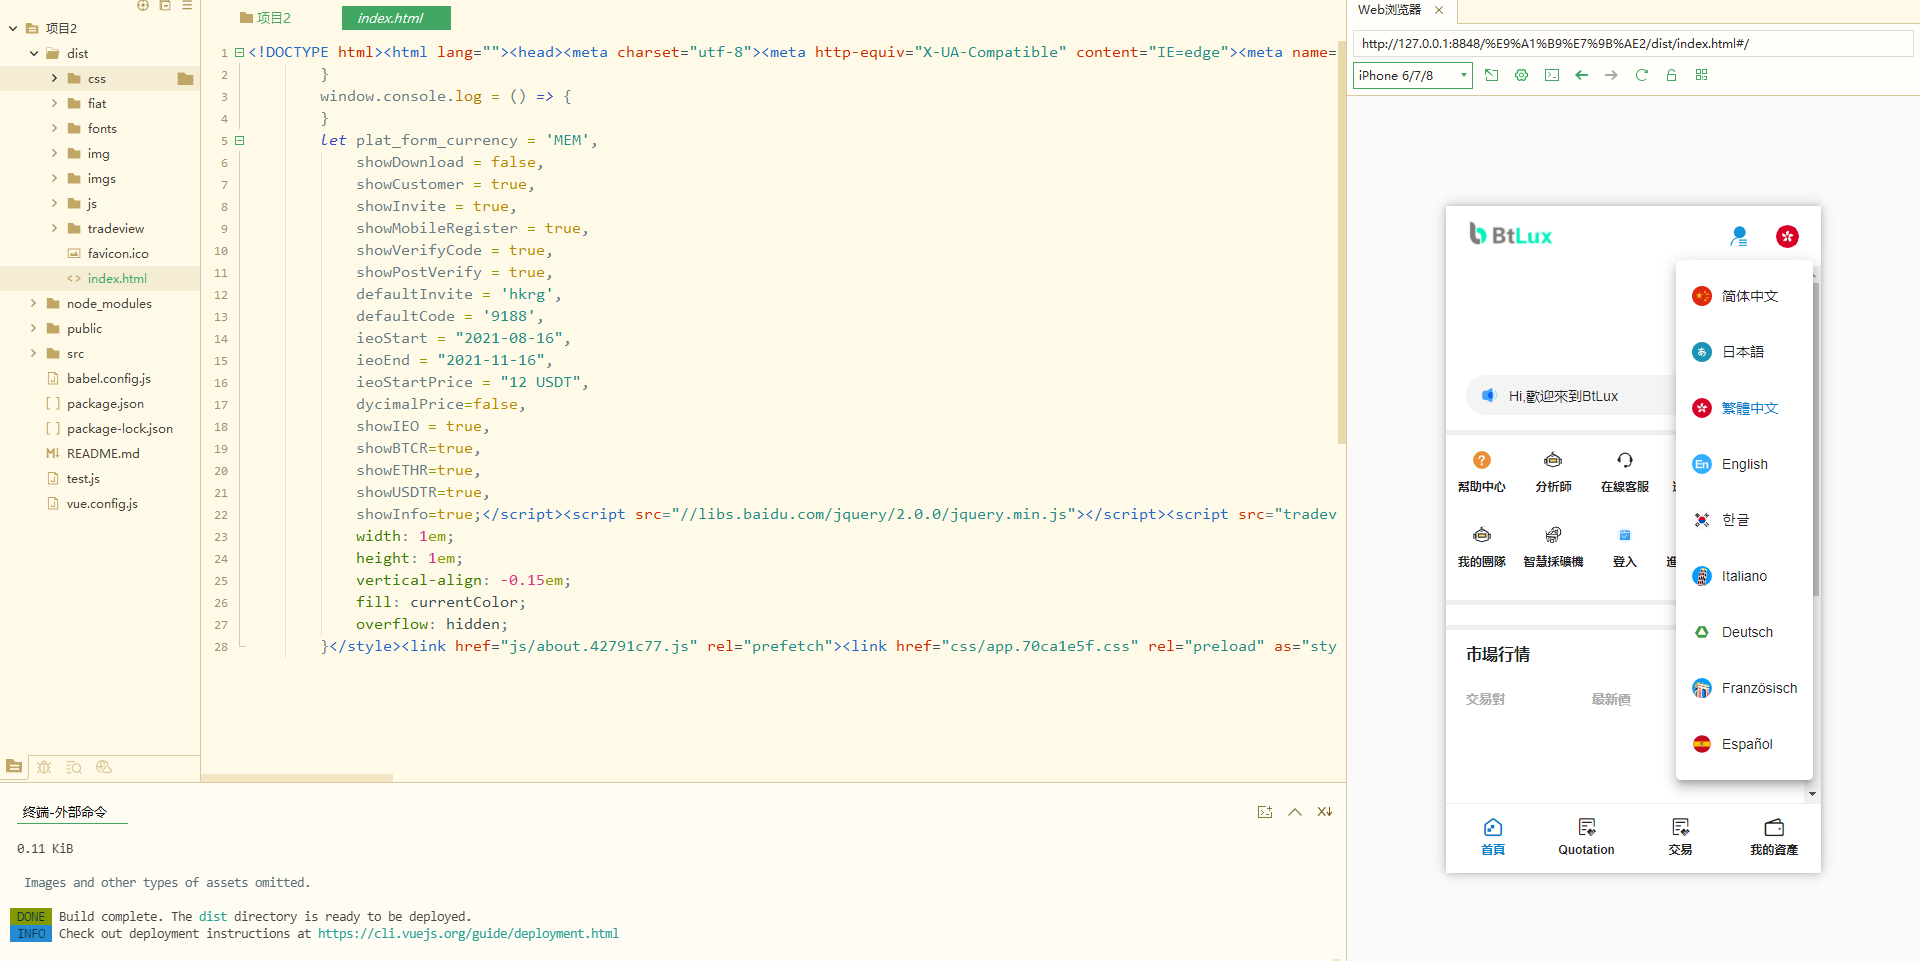
Task: Collapse the dist folder in file tree
Action: [x=33, y=53]
